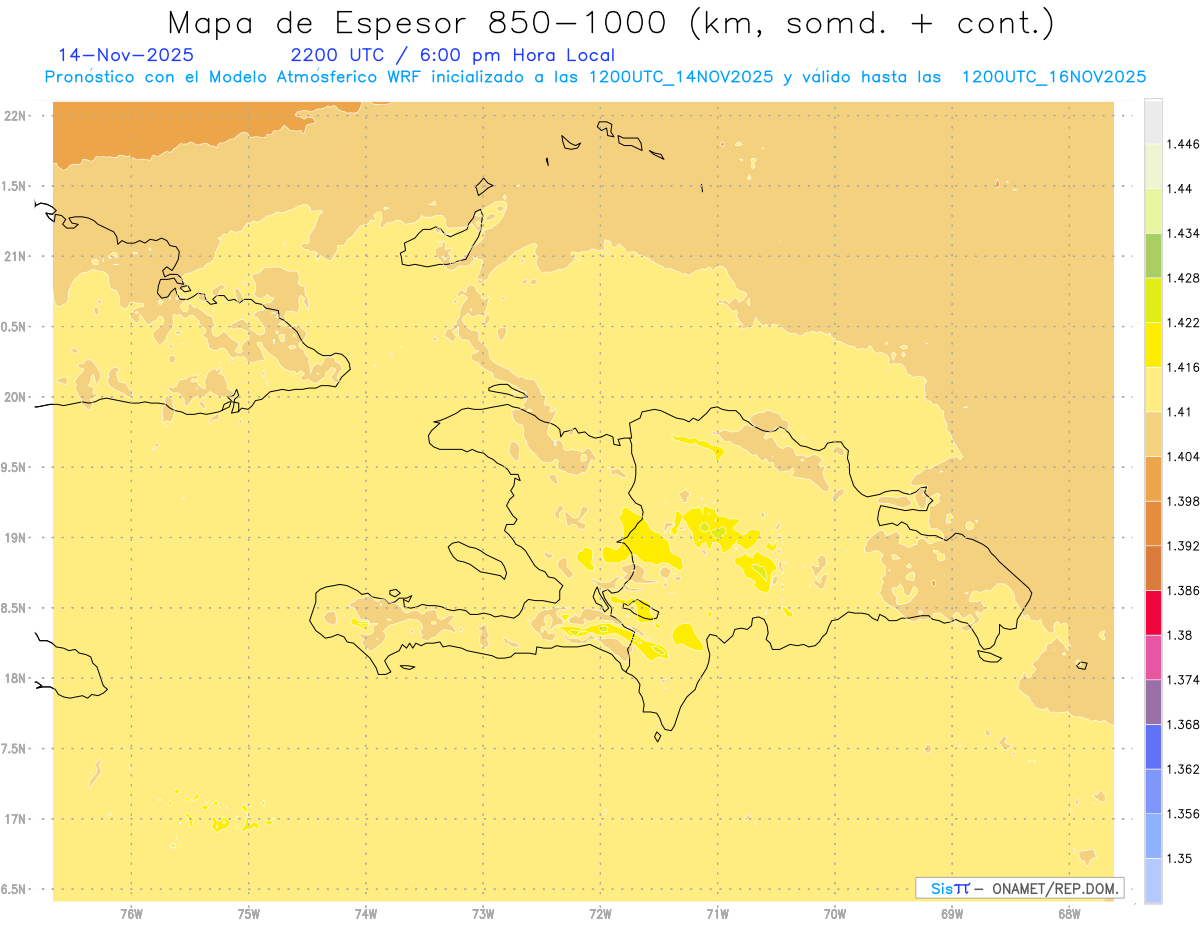Click the WRF forecast description line
The image size is (1200, 927).
coord(595,77)
